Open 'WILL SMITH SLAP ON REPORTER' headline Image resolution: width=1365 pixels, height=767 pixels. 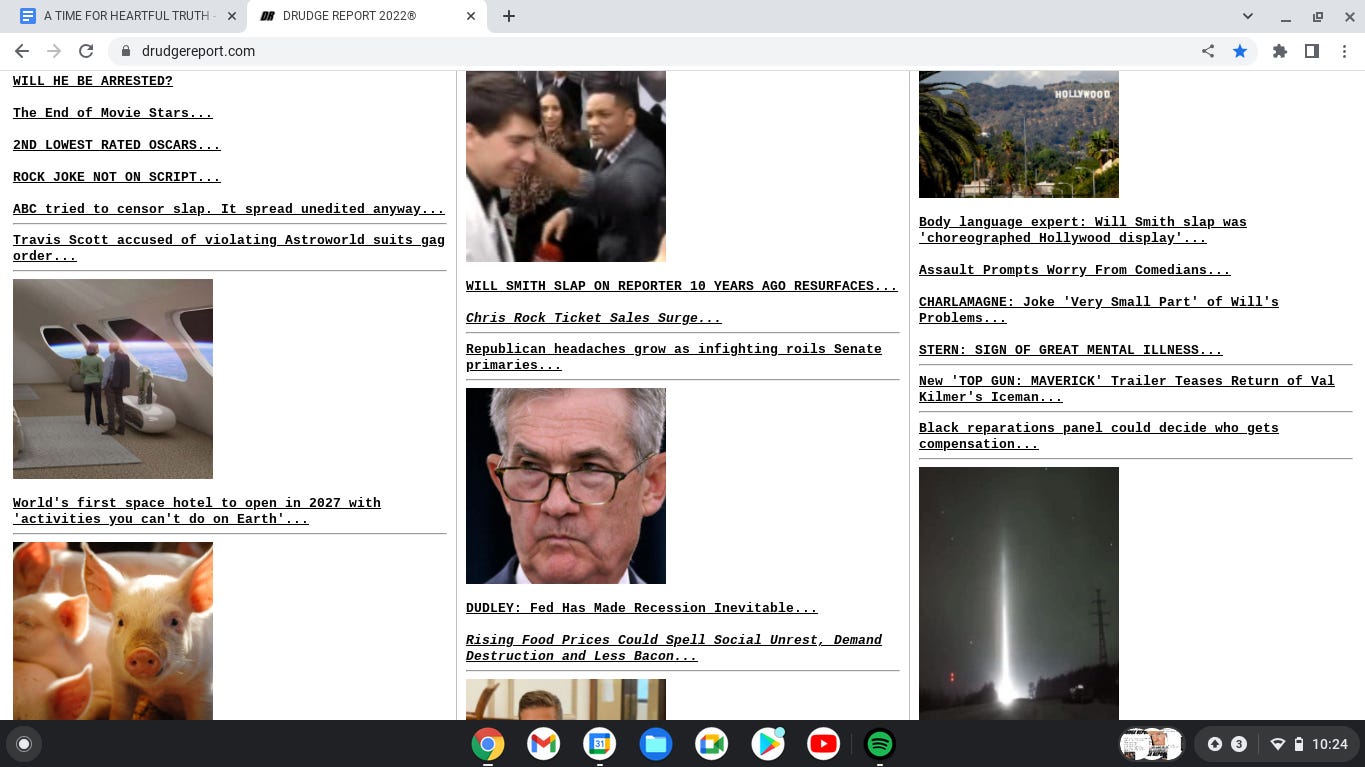[682, 286]
